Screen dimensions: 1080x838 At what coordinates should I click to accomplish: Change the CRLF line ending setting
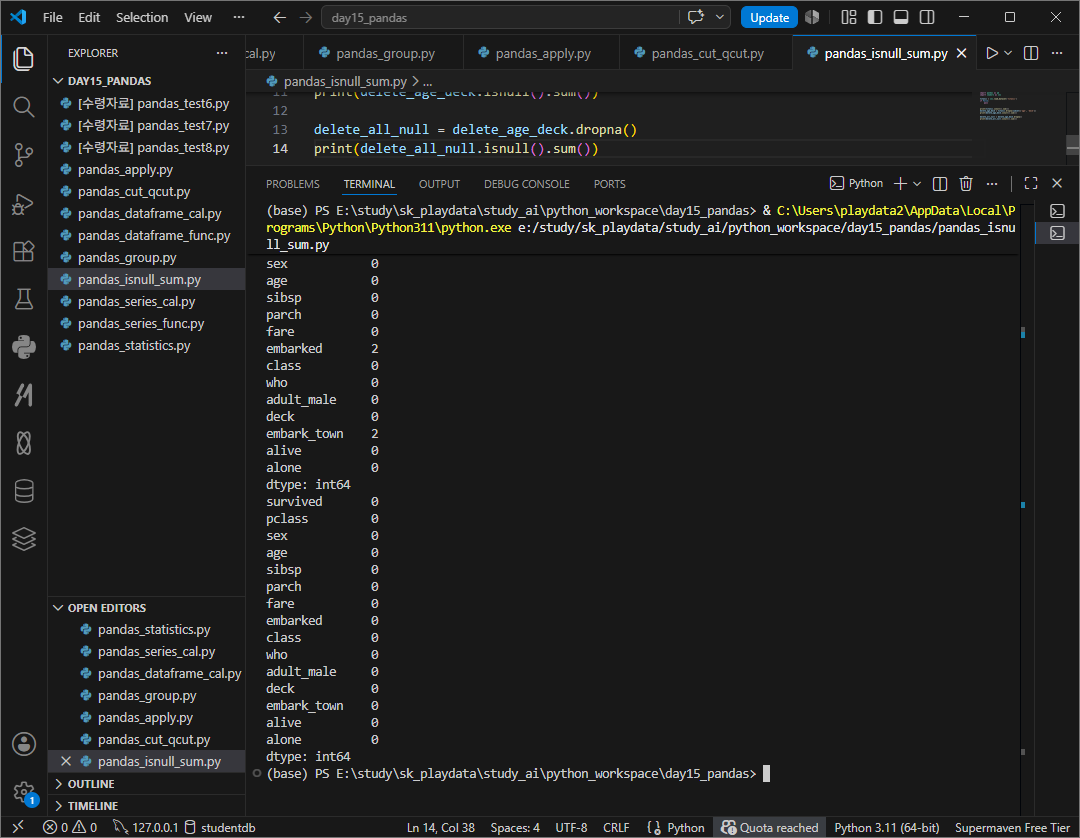pos(616,827)
